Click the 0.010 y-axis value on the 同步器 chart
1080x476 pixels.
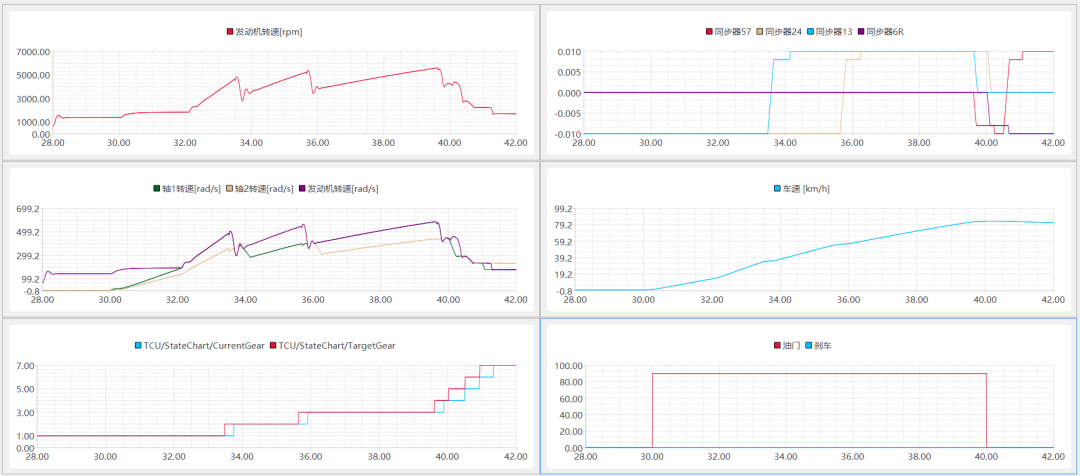click(570, 52)
